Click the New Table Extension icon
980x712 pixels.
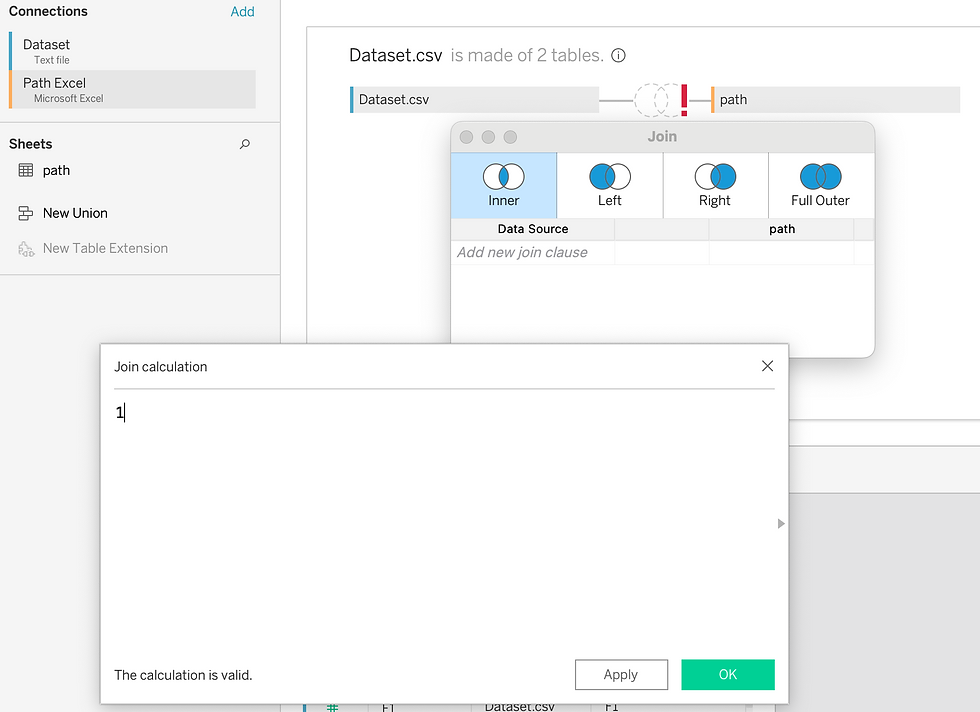pos(26,249)
